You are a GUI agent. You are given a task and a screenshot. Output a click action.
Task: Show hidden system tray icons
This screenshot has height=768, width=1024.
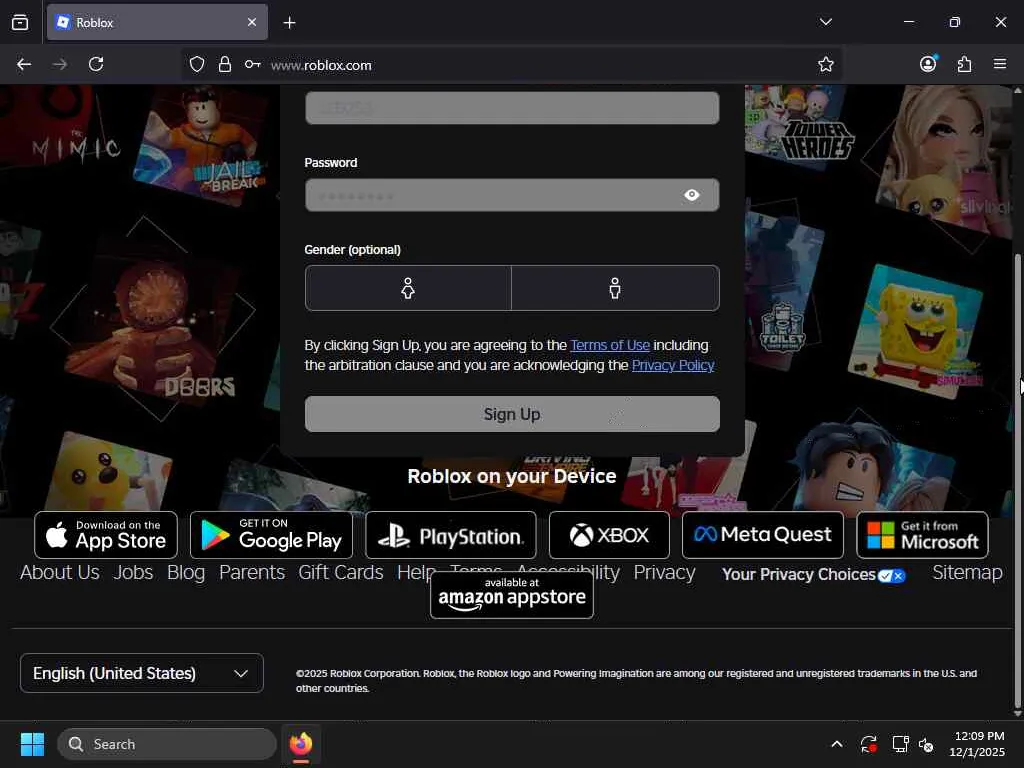(837, 744)
